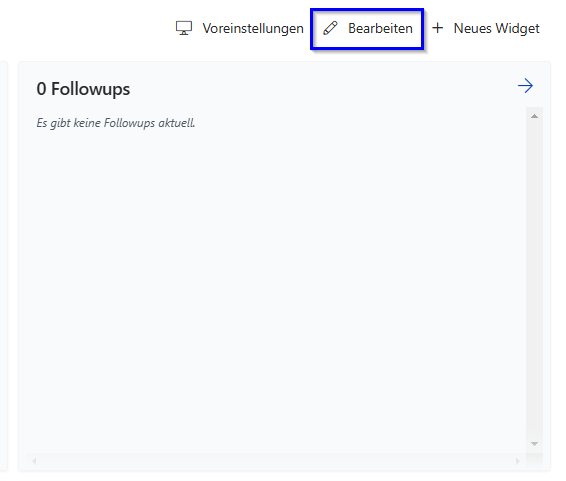The image size is (566, 481).
Task: Select the Bearbeiten button
Action: coord(367,29)
